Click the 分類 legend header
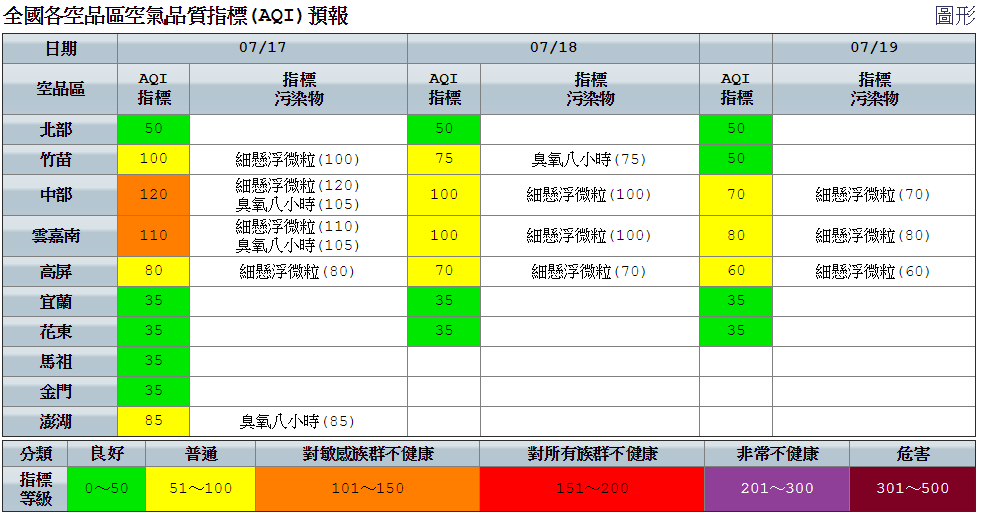 click(36, 454)
